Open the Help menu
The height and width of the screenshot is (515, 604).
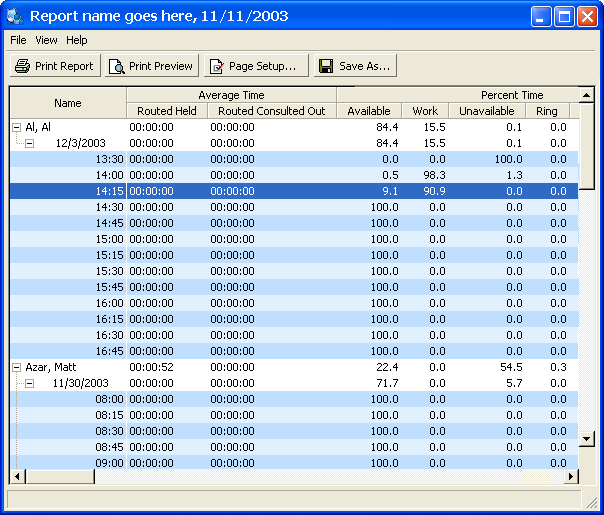(77, 40)
